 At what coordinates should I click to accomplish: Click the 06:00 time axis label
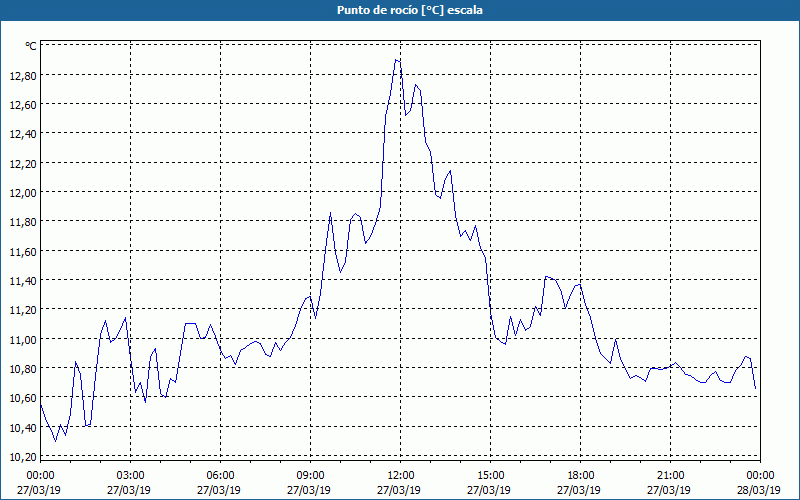[220, 476]
